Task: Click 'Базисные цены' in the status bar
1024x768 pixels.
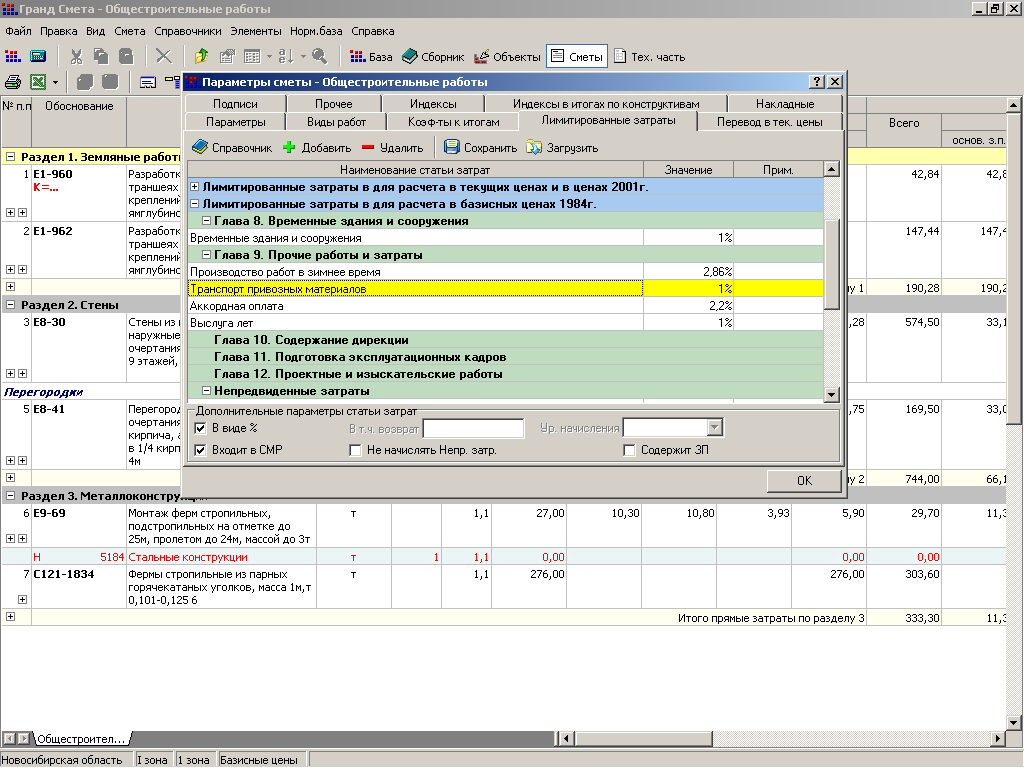Action: coord(259,760)
